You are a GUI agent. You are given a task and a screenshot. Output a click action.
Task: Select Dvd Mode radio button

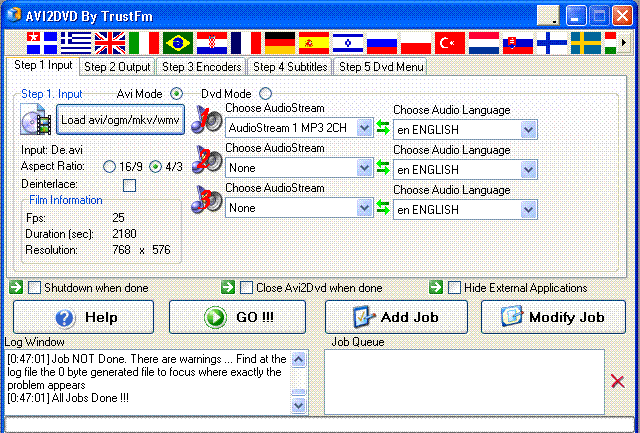coord(265,94)
